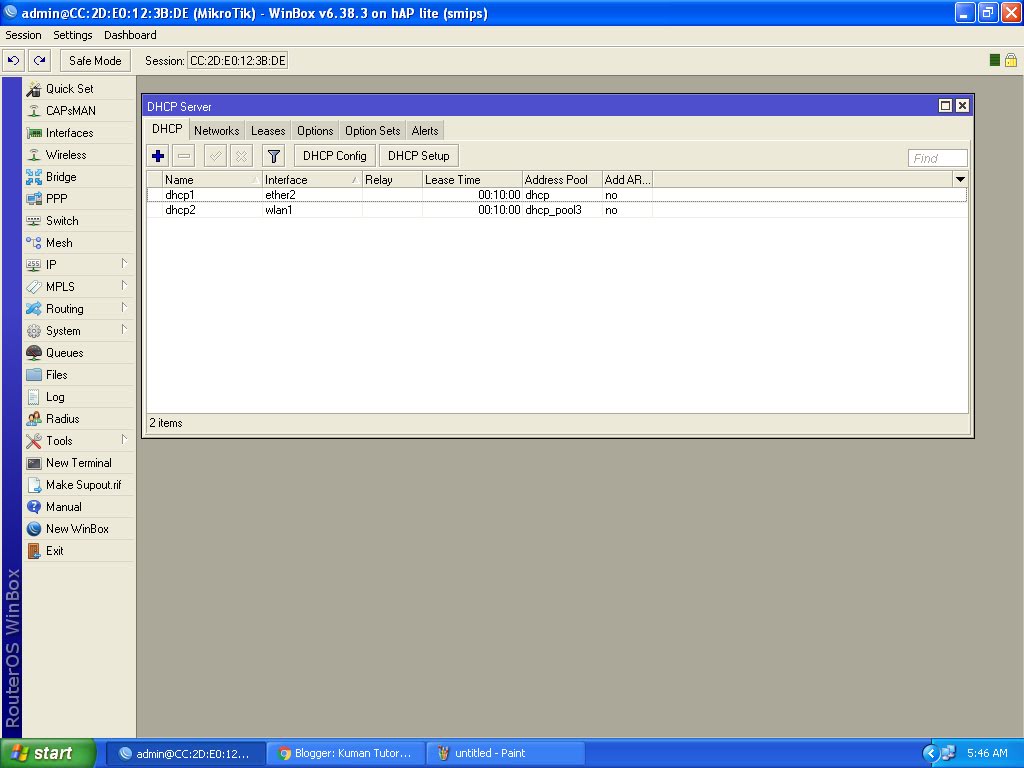Select the dhcp2 row name

[x=180, y=210]
